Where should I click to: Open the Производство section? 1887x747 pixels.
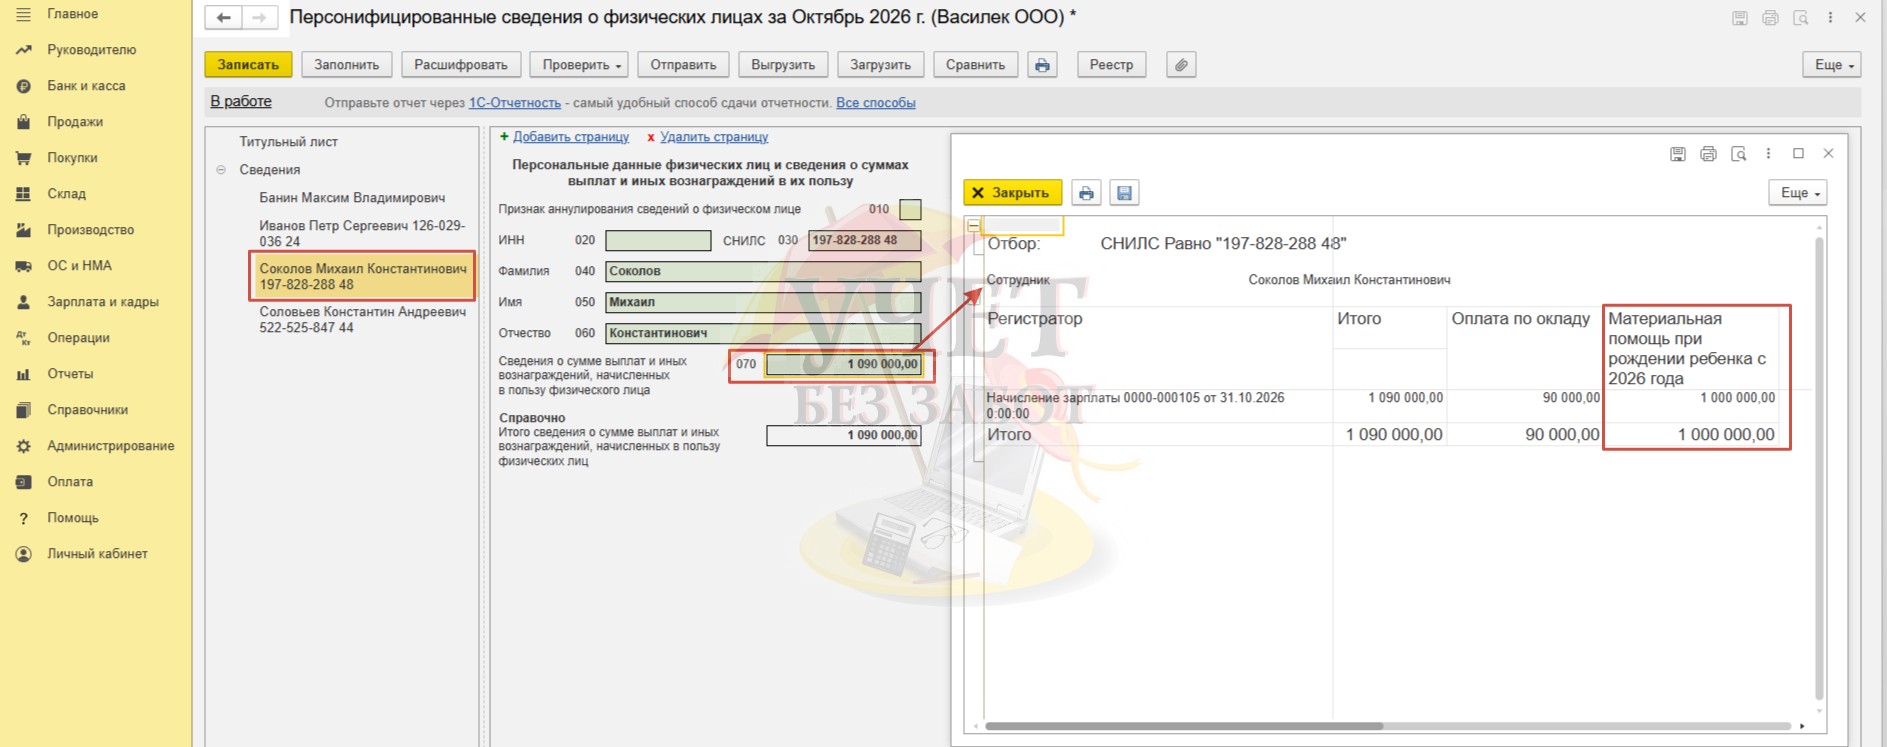tap(90, 230)
